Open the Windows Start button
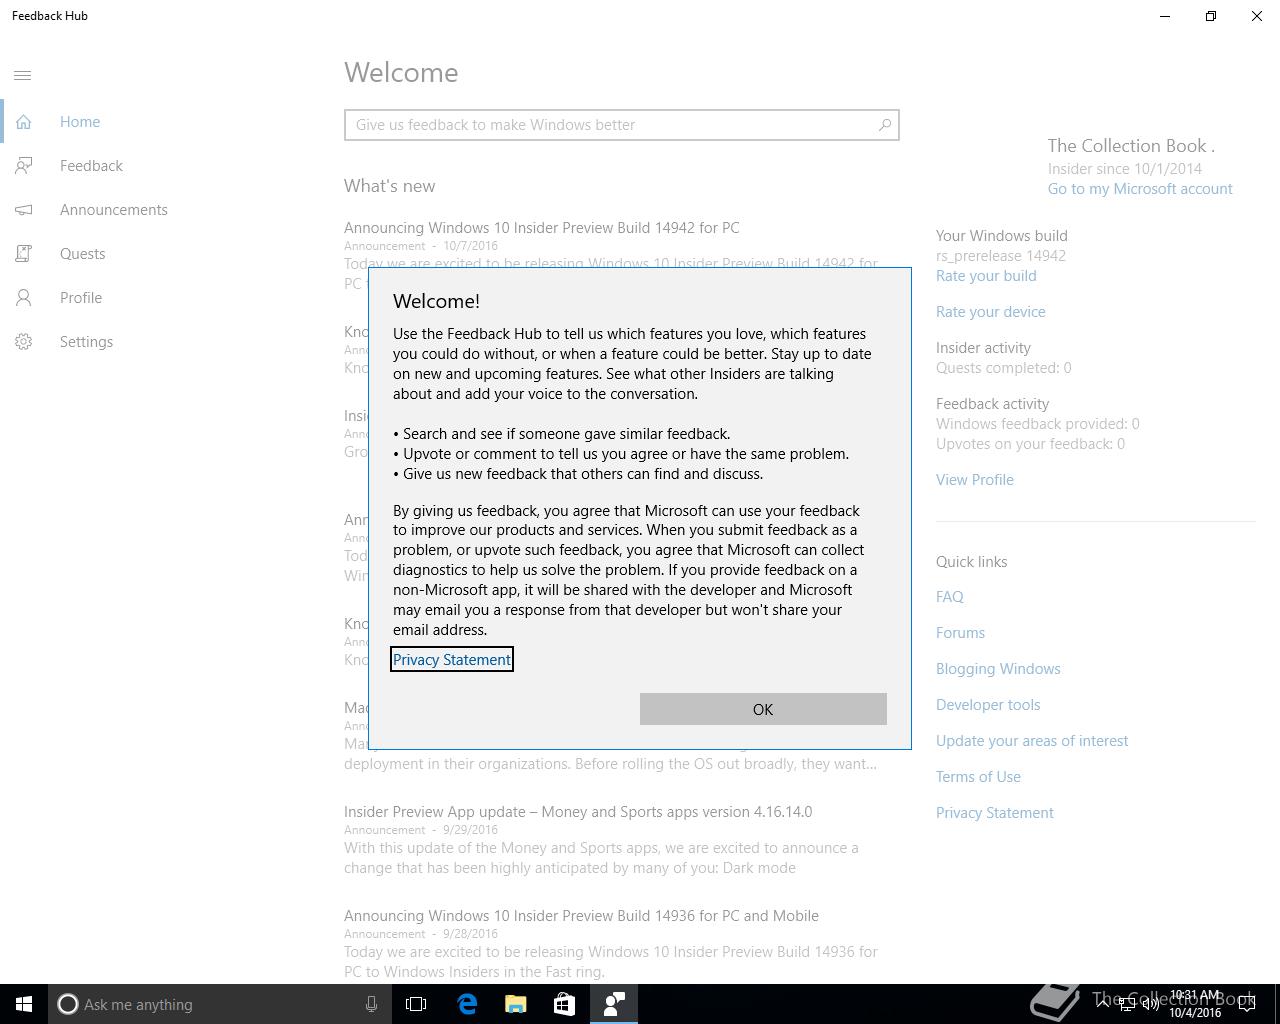The height and width of the screenshot is (1024, 1280). click(x=24, y=1004)
